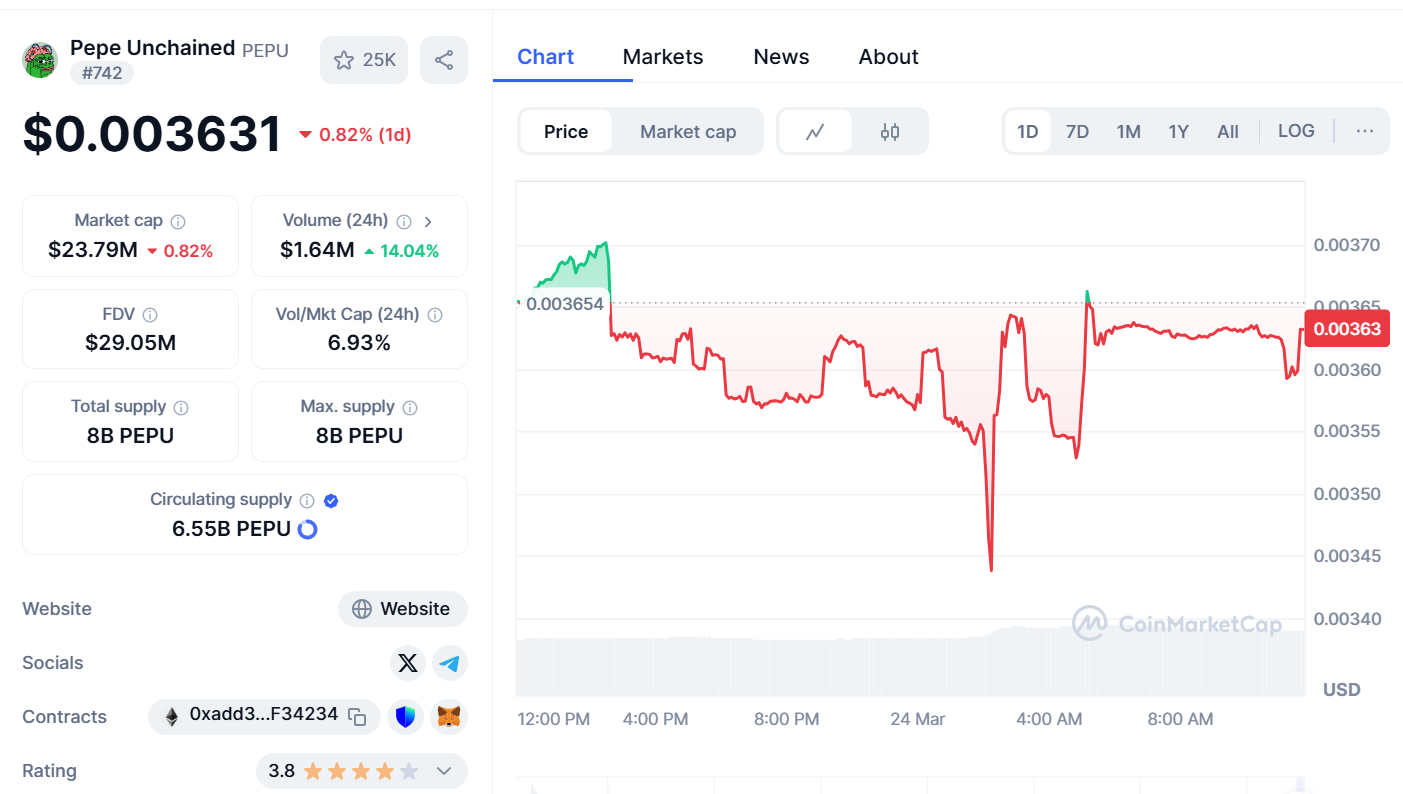Expand Volume (24h) details arrow

[428, 221]
